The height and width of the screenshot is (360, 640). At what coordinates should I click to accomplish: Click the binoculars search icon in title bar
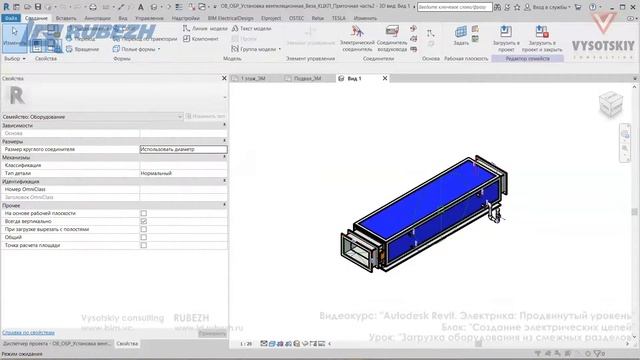point(497,7)
